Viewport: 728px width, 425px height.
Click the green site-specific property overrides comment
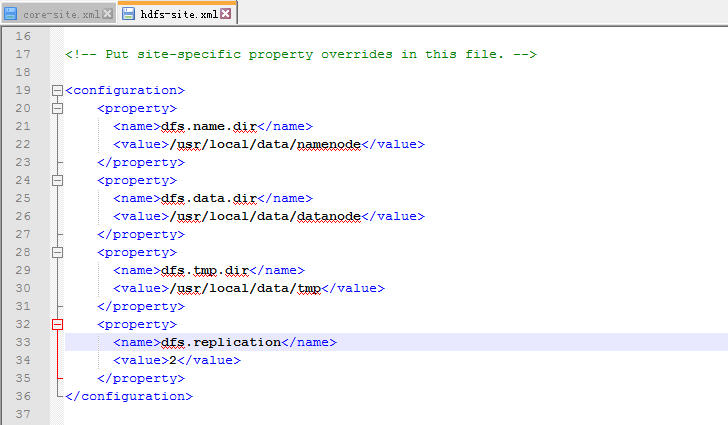tap(301, 54)
